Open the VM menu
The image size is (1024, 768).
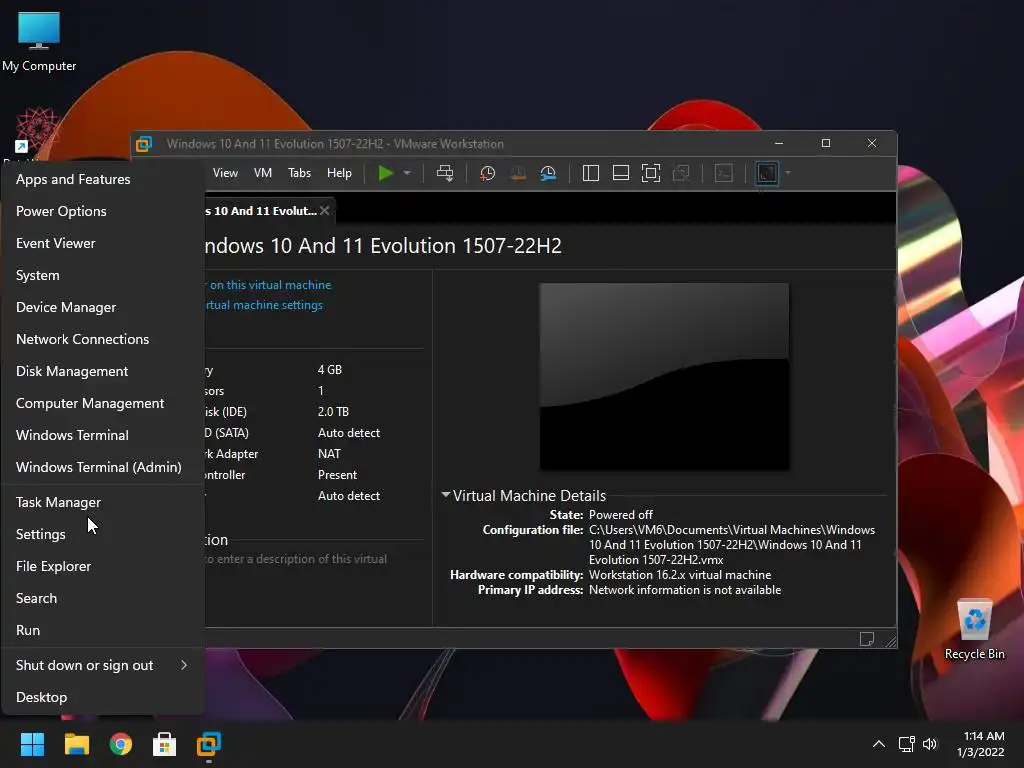pyautogui.click(x=263, y=173)
